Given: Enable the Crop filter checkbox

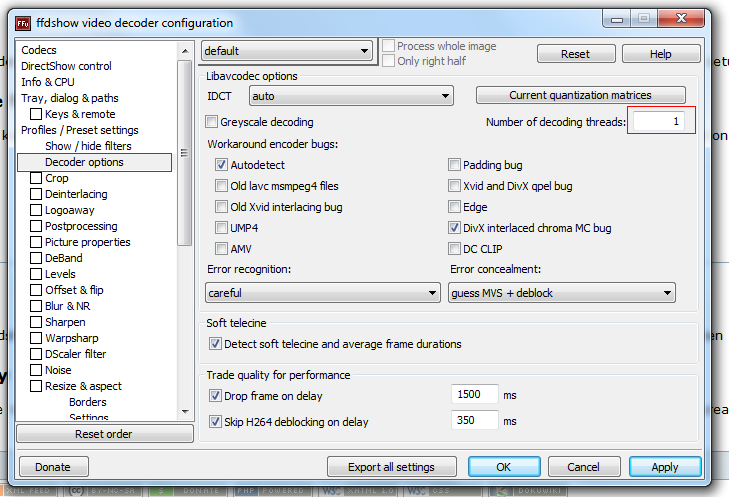Looking at the screenshot, I should click(36, 178).
